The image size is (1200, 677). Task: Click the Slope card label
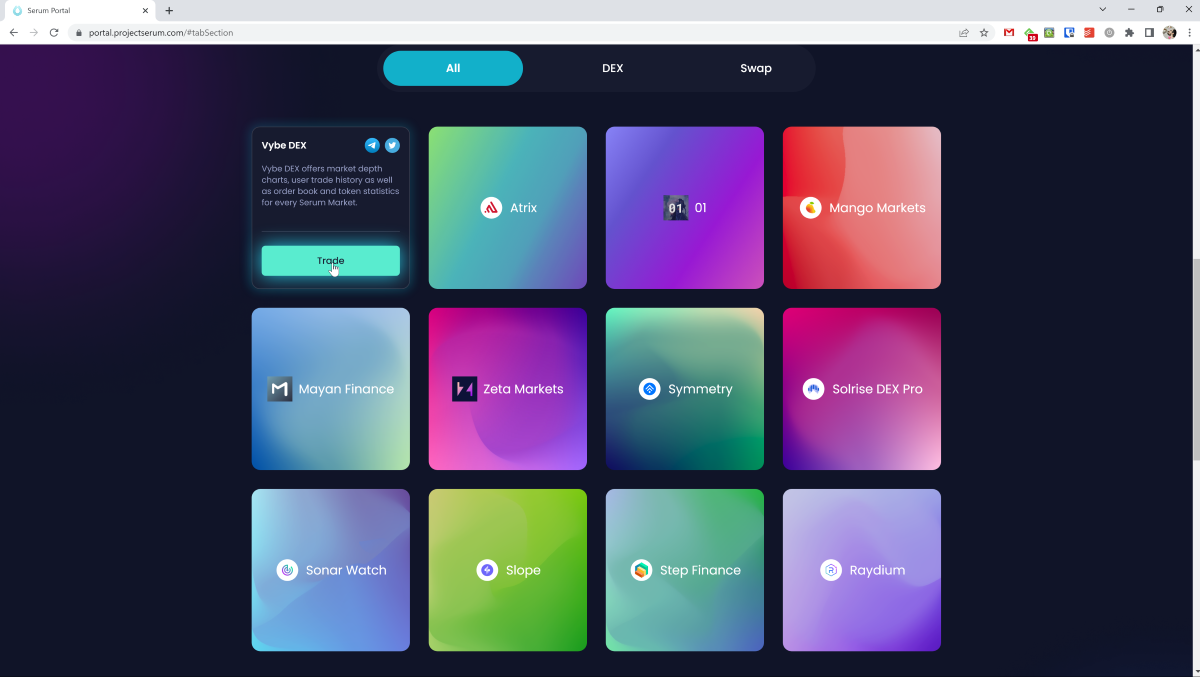[x=523, y=570]
